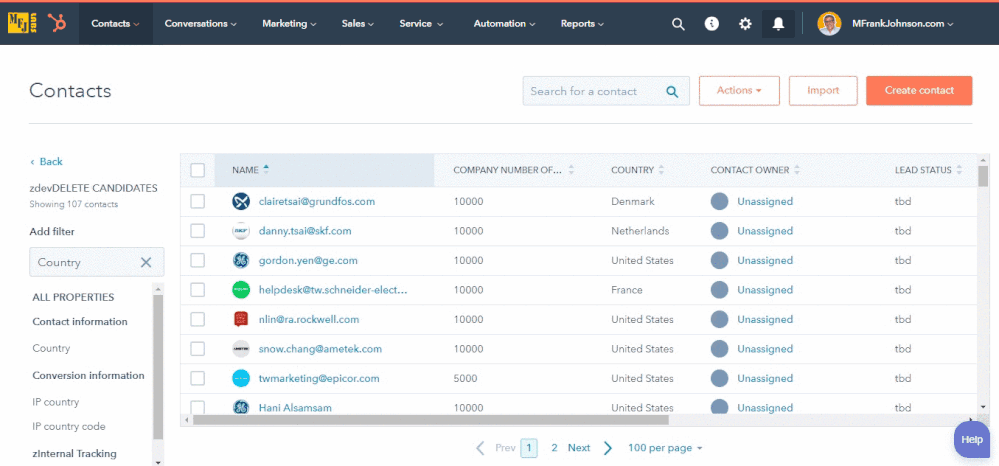The image size is (999, 466).
Task: Select the gordon.yen@ge.com row checkbox
Action: click(198, 260)
